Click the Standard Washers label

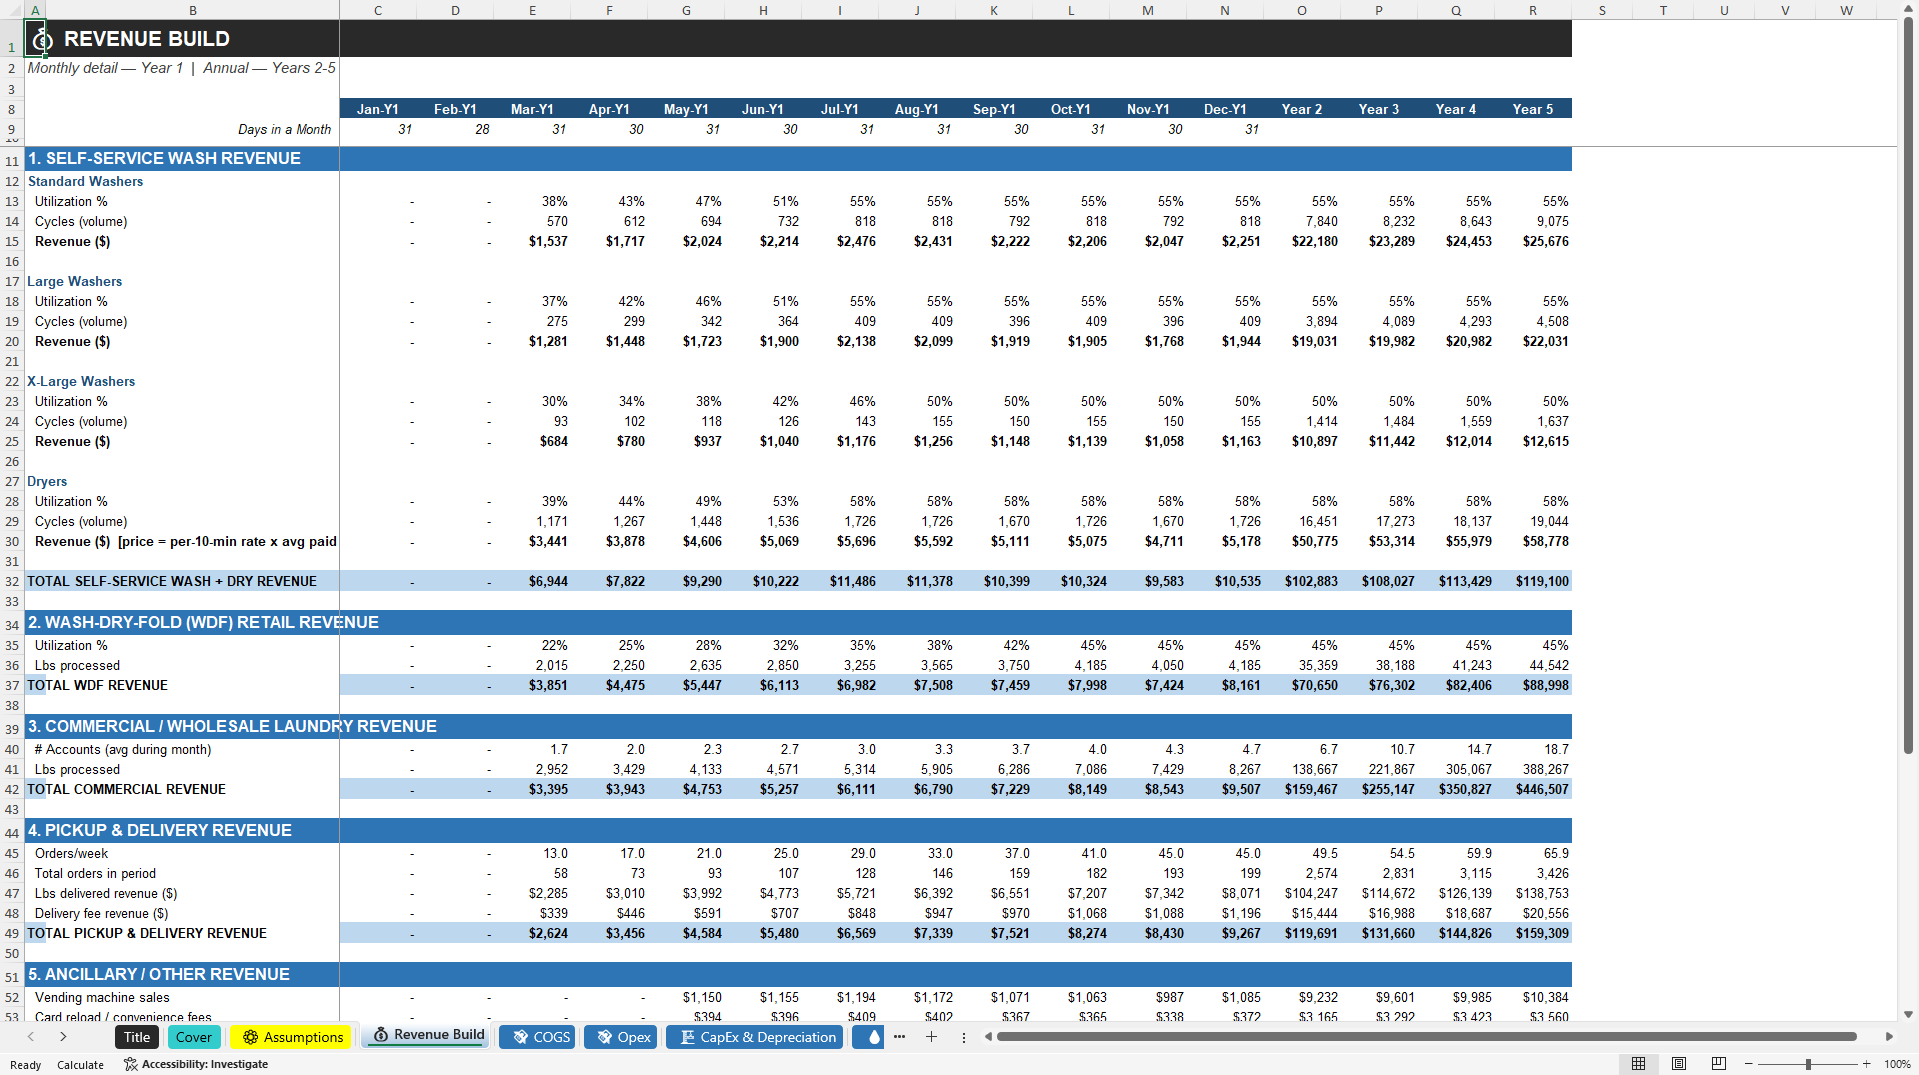point(85,181)
